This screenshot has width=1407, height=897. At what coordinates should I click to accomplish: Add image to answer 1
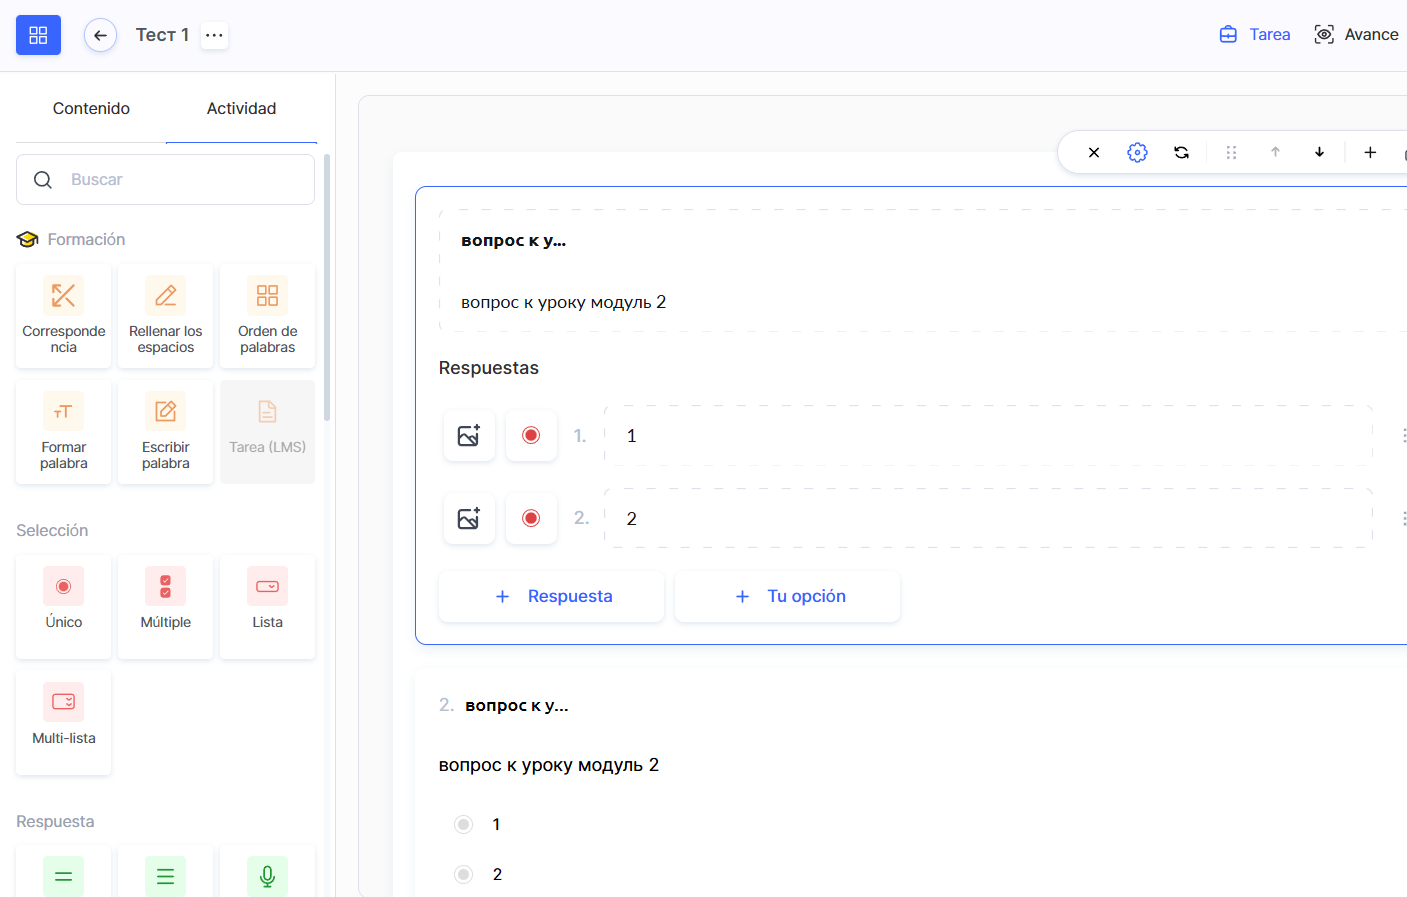pyautogui.click(x=469, y=436)
